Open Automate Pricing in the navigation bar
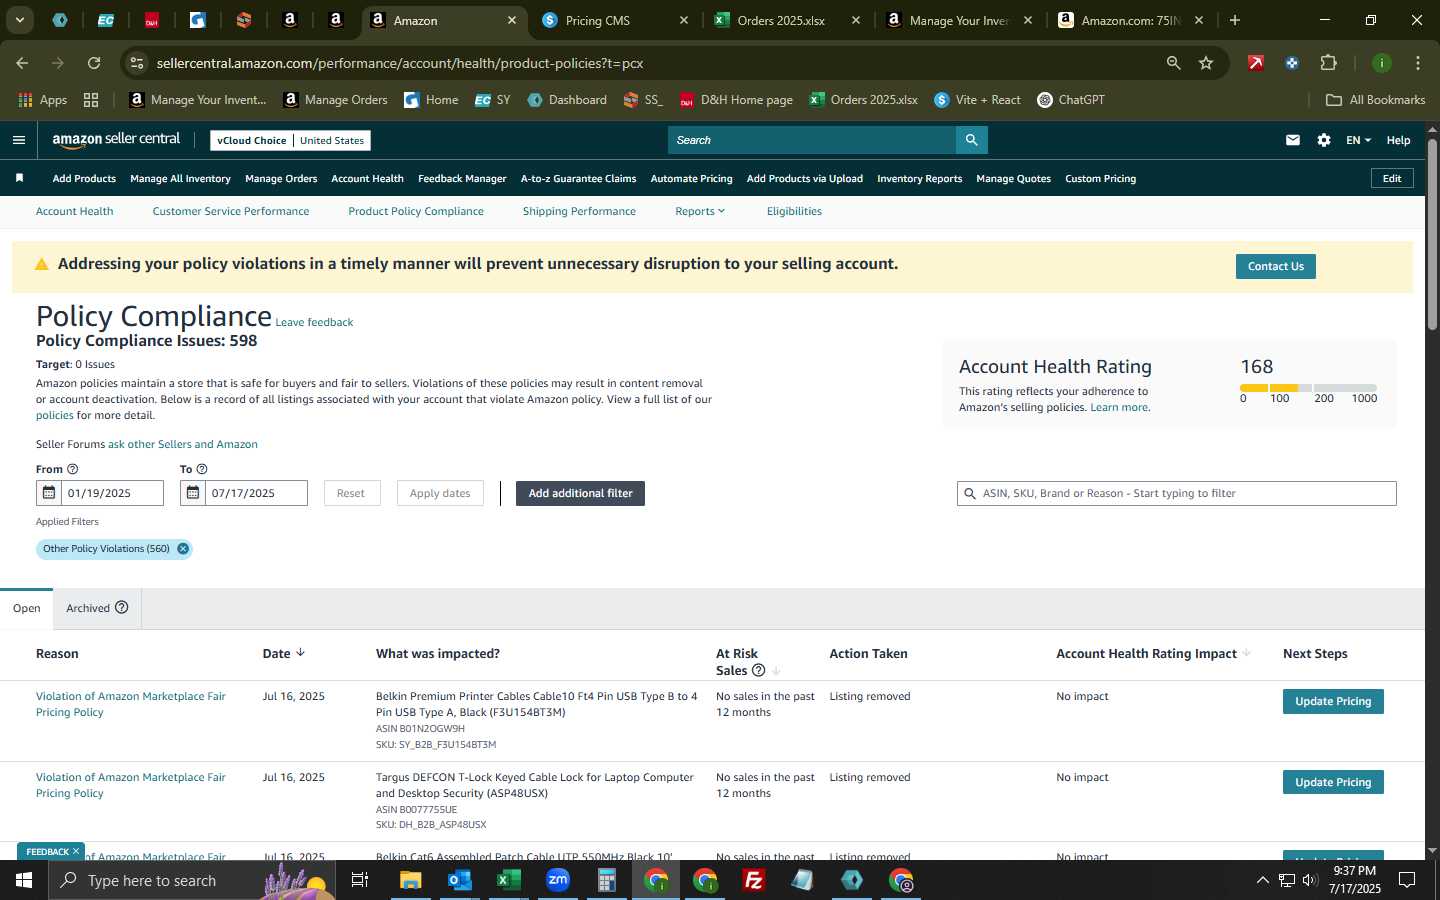This screenshot has width=1440, height=900. click(691, 178)
